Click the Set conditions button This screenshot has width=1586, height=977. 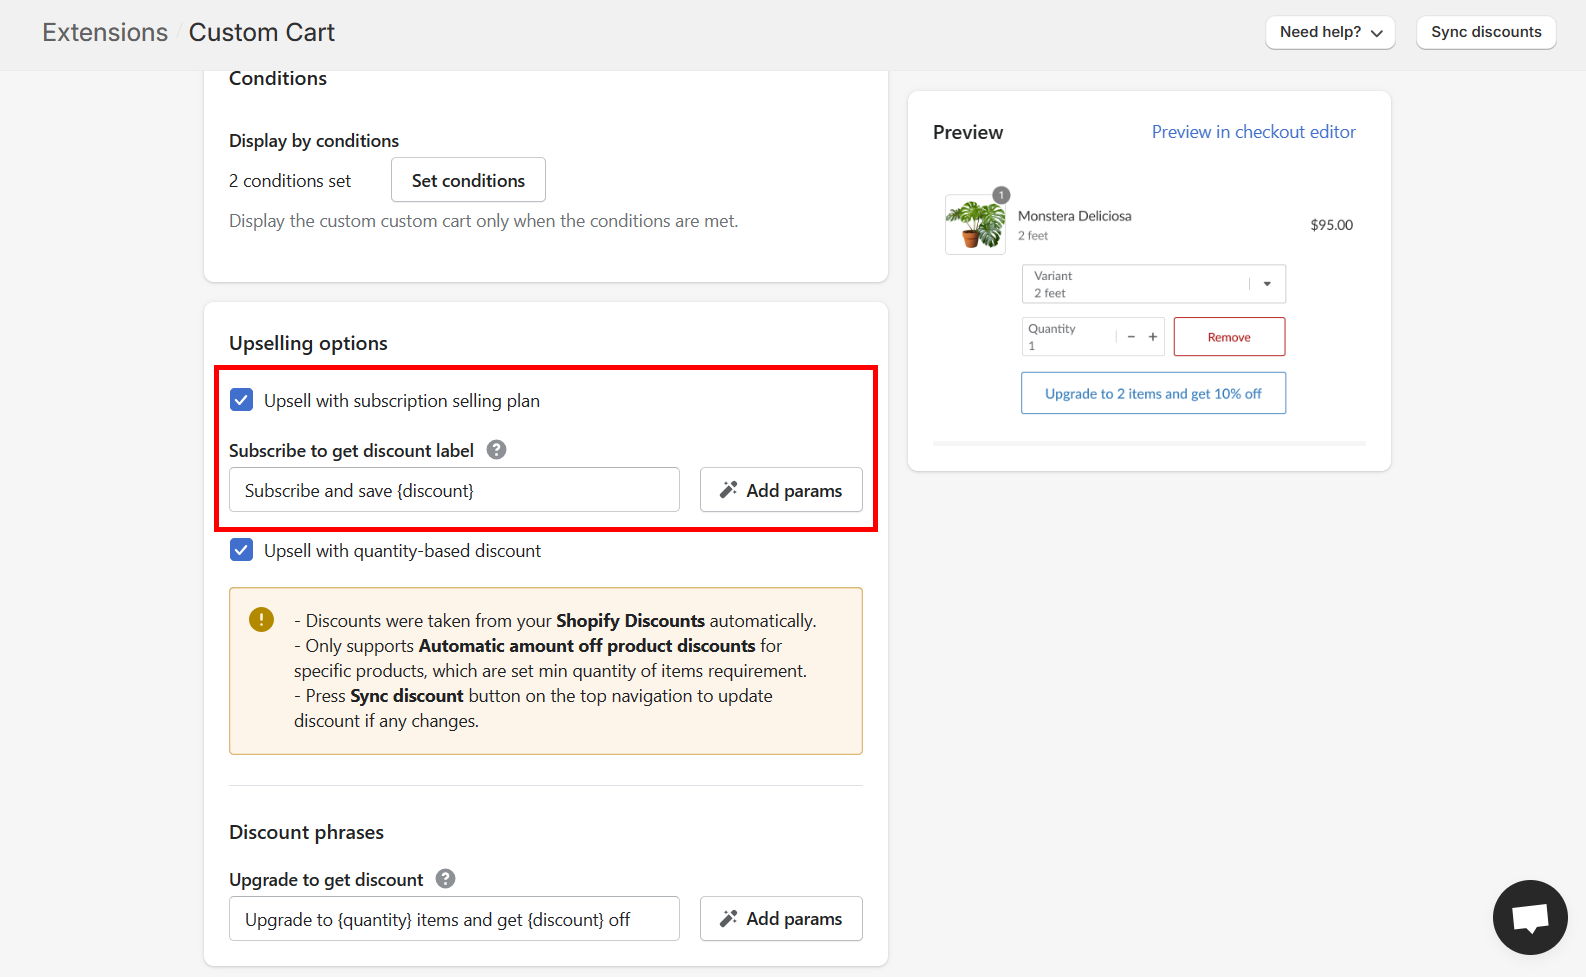point(468,180)
